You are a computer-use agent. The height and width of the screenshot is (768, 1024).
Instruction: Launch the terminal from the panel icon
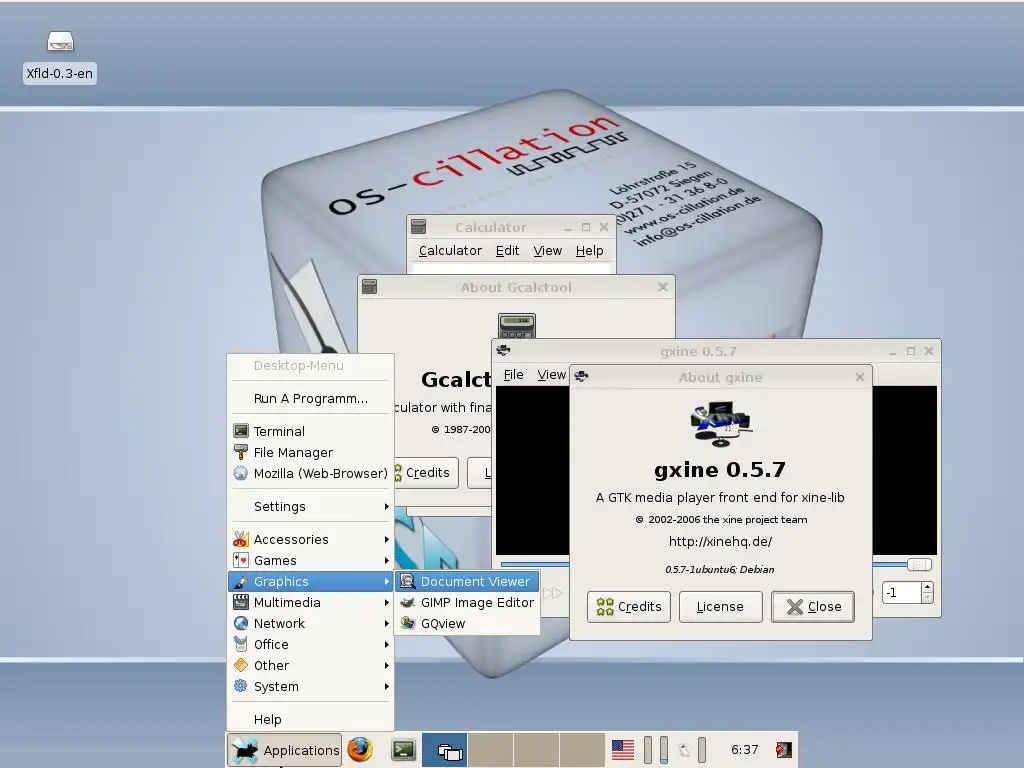tap(404, 750)
